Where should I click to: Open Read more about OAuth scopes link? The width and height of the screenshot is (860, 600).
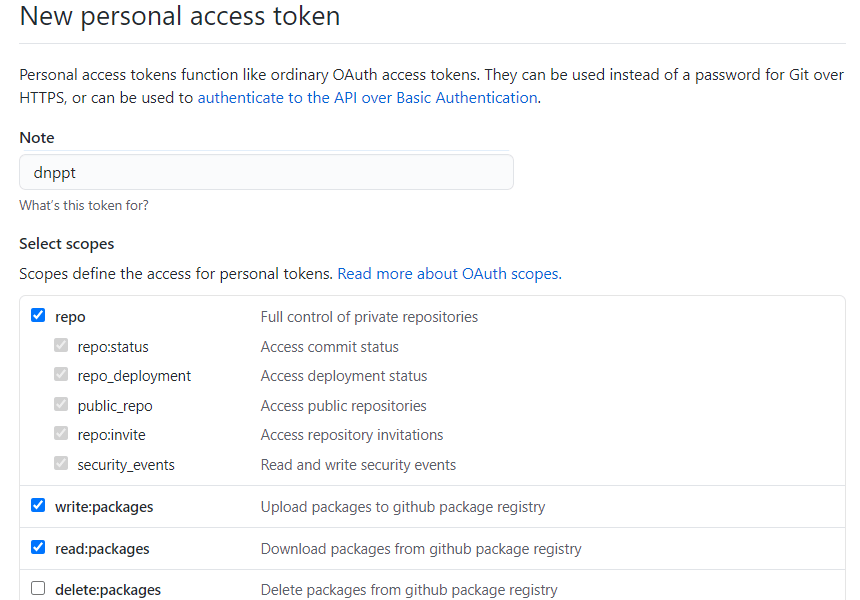[x=449, y=274]
